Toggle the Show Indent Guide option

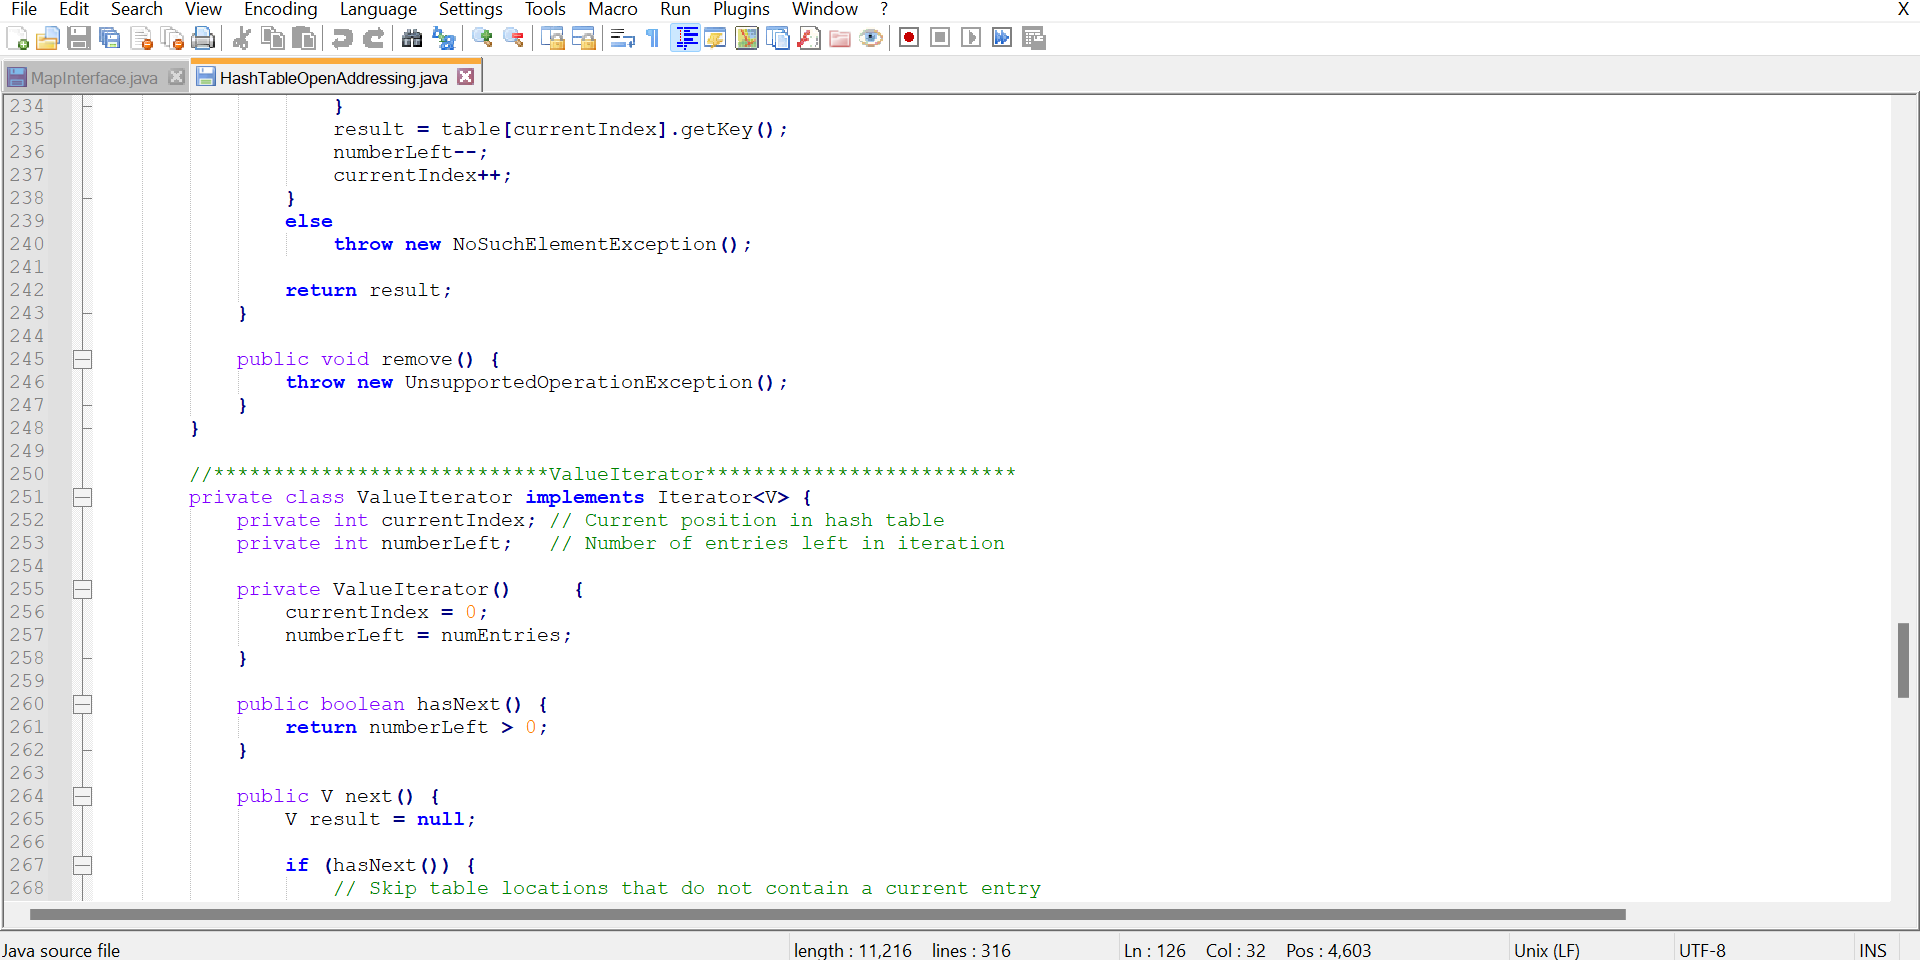pyautogui.click(x=685, y=37)
